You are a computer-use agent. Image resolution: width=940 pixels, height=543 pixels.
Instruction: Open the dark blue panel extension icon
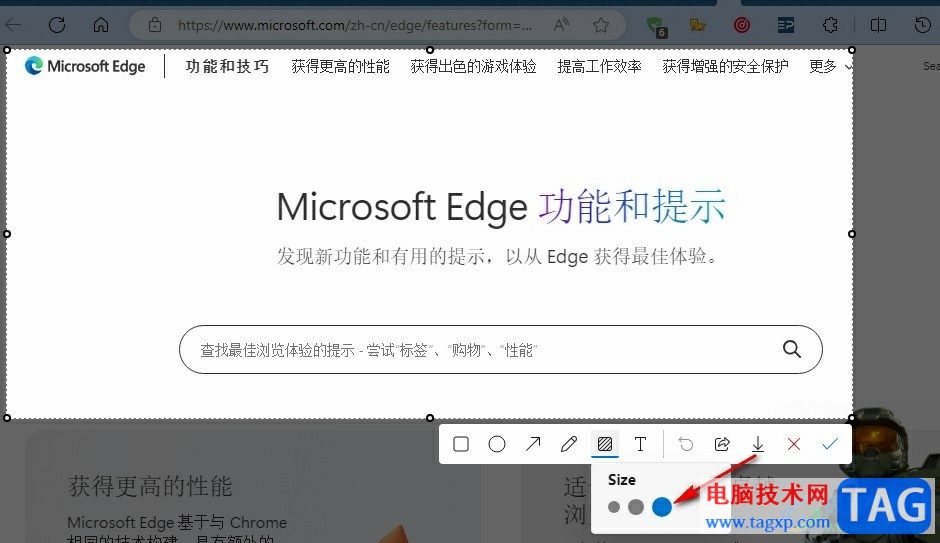click(x=786, y=25)
